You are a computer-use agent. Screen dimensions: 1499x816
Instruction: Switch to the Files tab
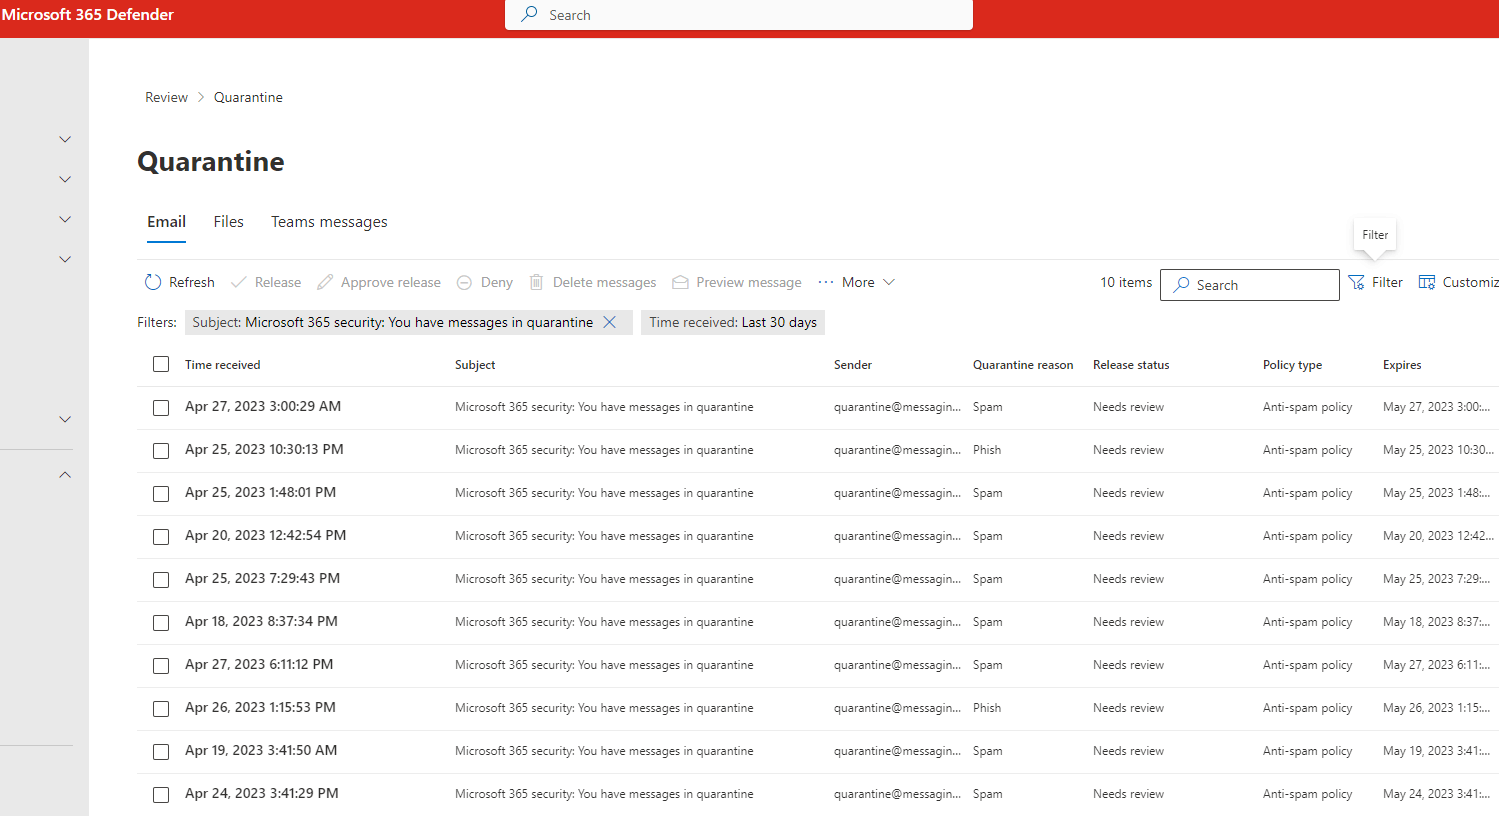228,222
